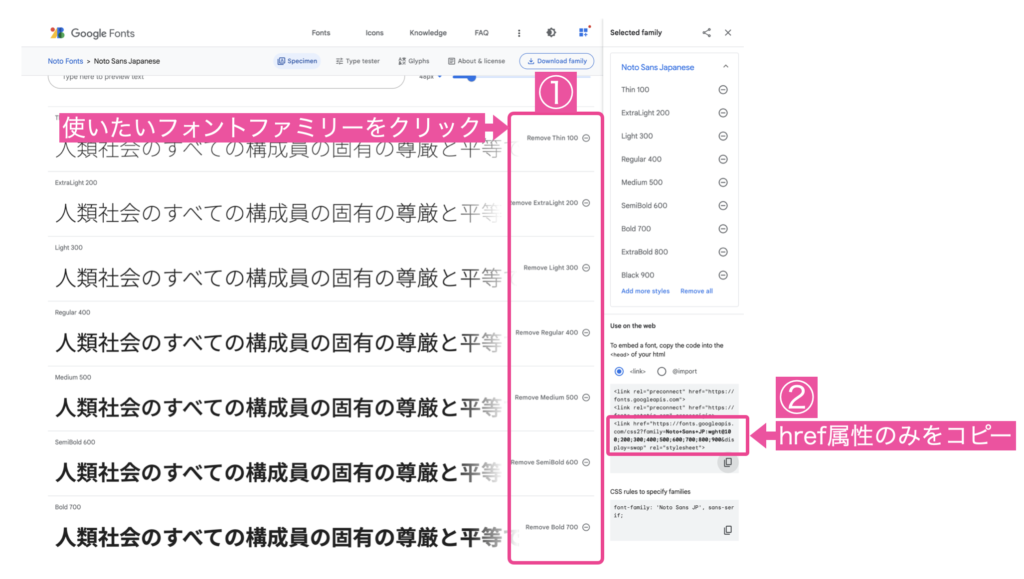Remove Regular 400 using sidebar minus icon

(x=723, y=159)
